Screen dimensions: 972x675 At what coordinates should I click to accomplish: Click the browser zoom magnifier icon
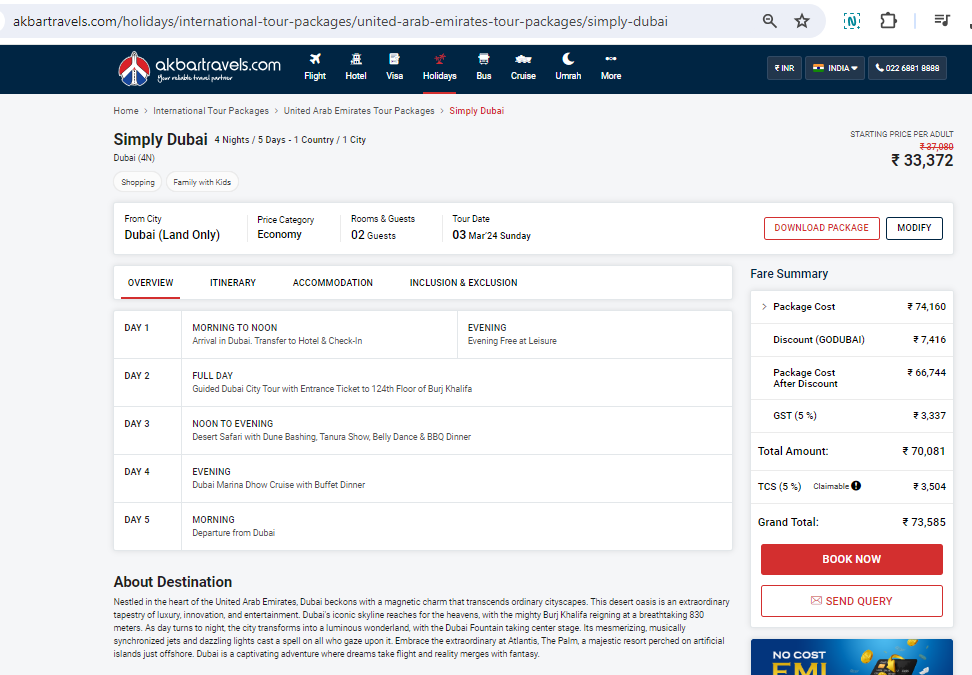click(x=769, y=21)
